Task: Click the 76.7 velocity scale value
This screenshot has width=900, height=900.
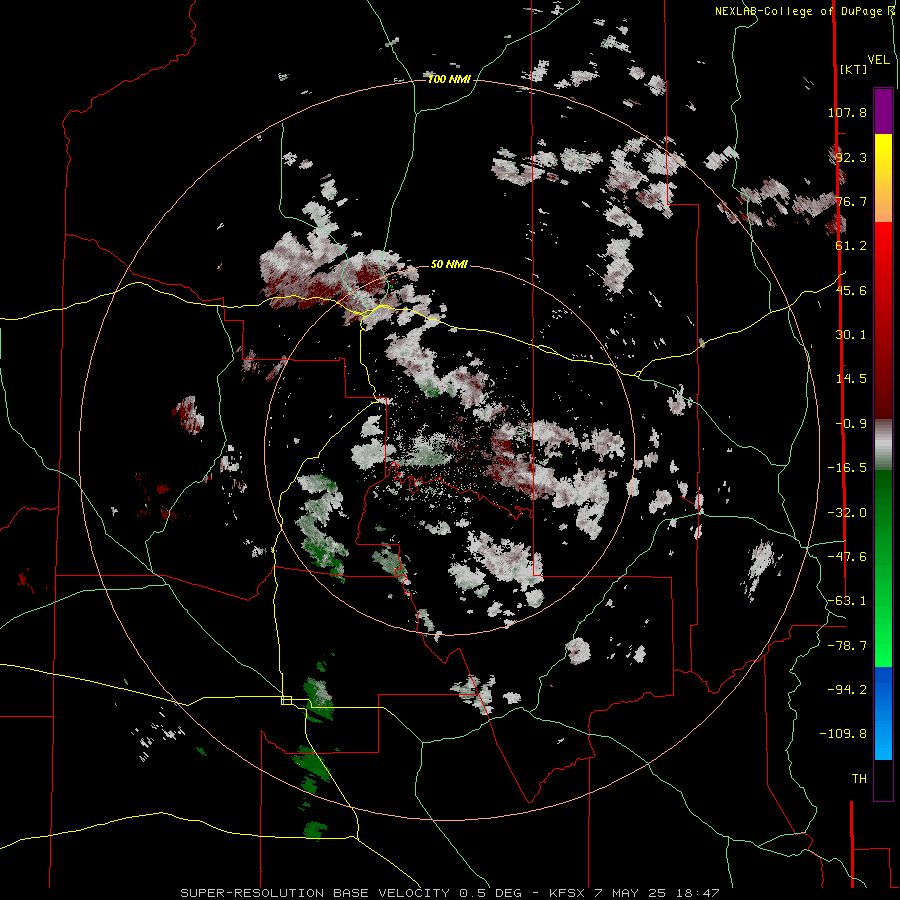Action: pyautogui.click(x=851, y=201)
